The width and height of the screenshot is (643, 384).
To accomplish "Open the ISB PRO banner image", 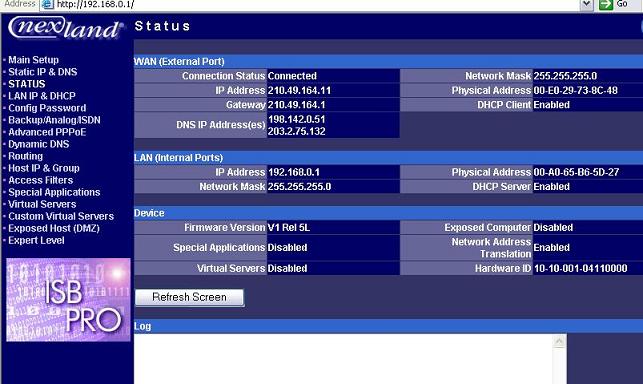I will (x=68, y=299).
